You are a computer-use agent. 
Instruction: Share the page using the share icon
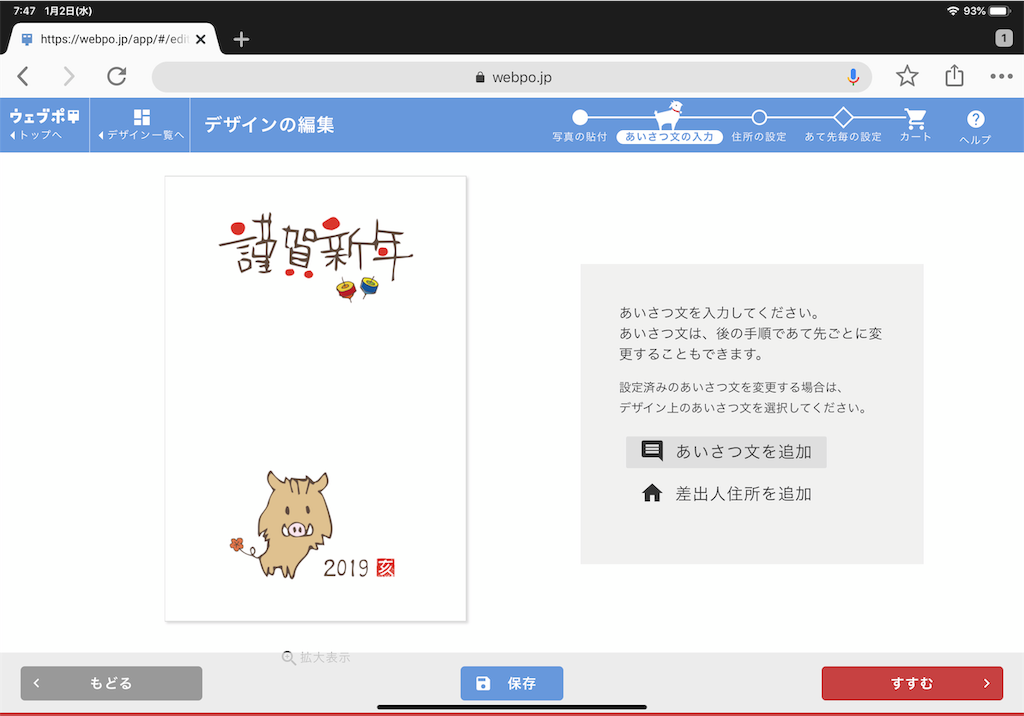tap(953, 76)
